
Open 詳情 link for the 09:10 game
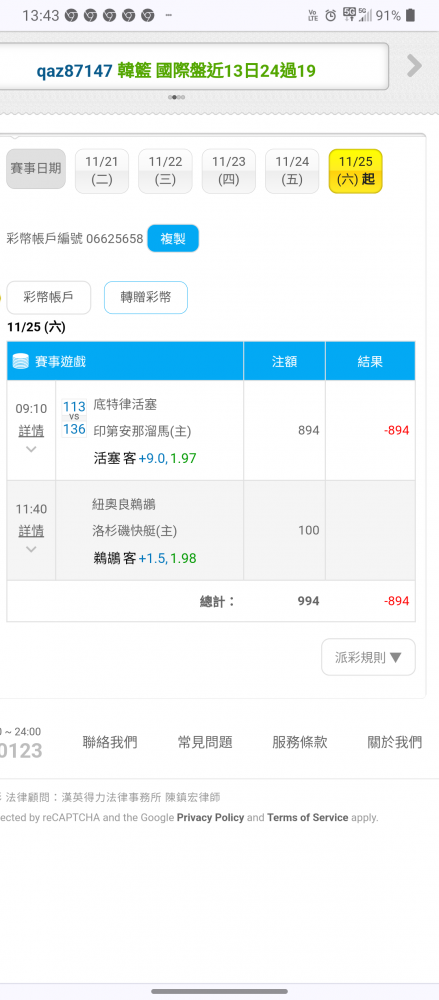coord(31,431)
